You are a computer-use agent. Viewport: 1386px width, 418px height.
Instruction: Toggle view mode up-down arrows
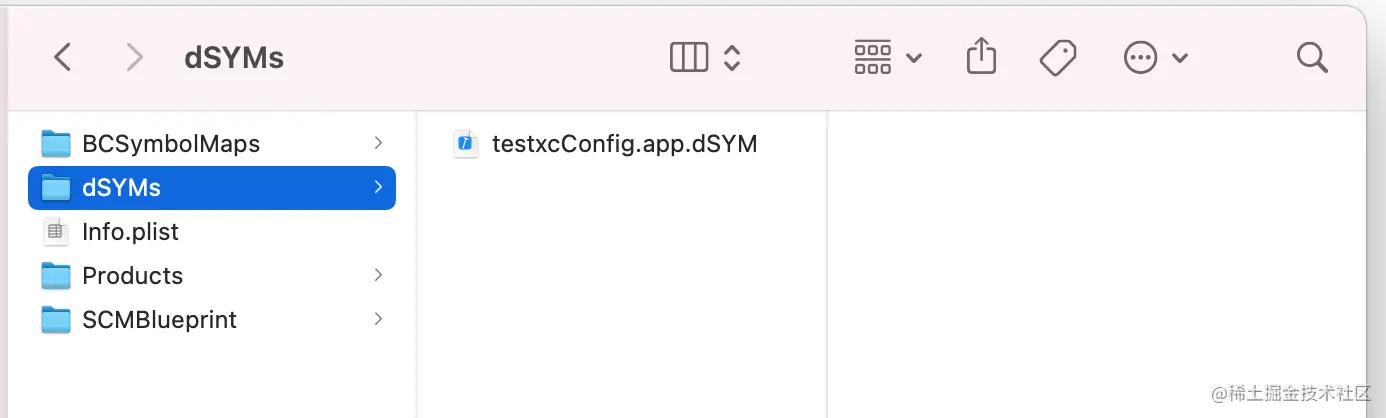click(x=732, y=58)
